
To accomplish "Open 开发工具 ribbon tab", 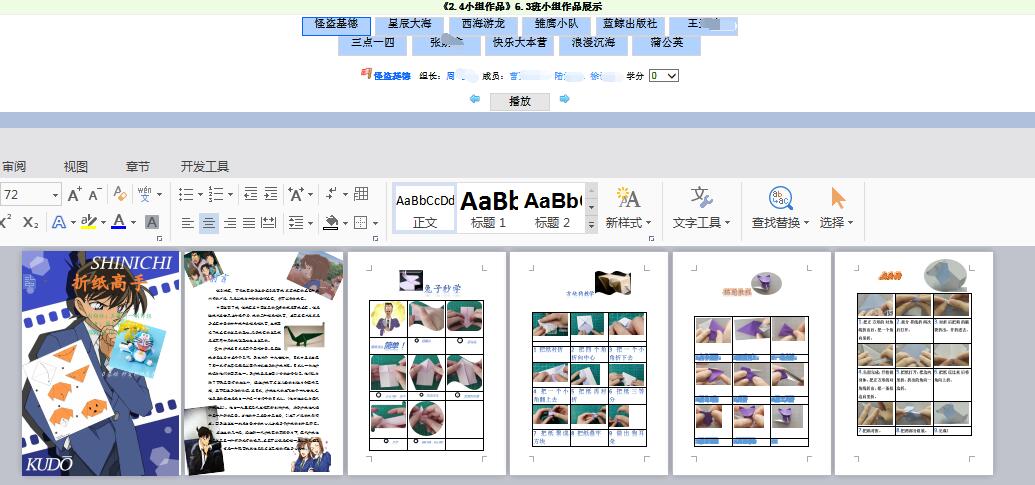I will (205, 166).
